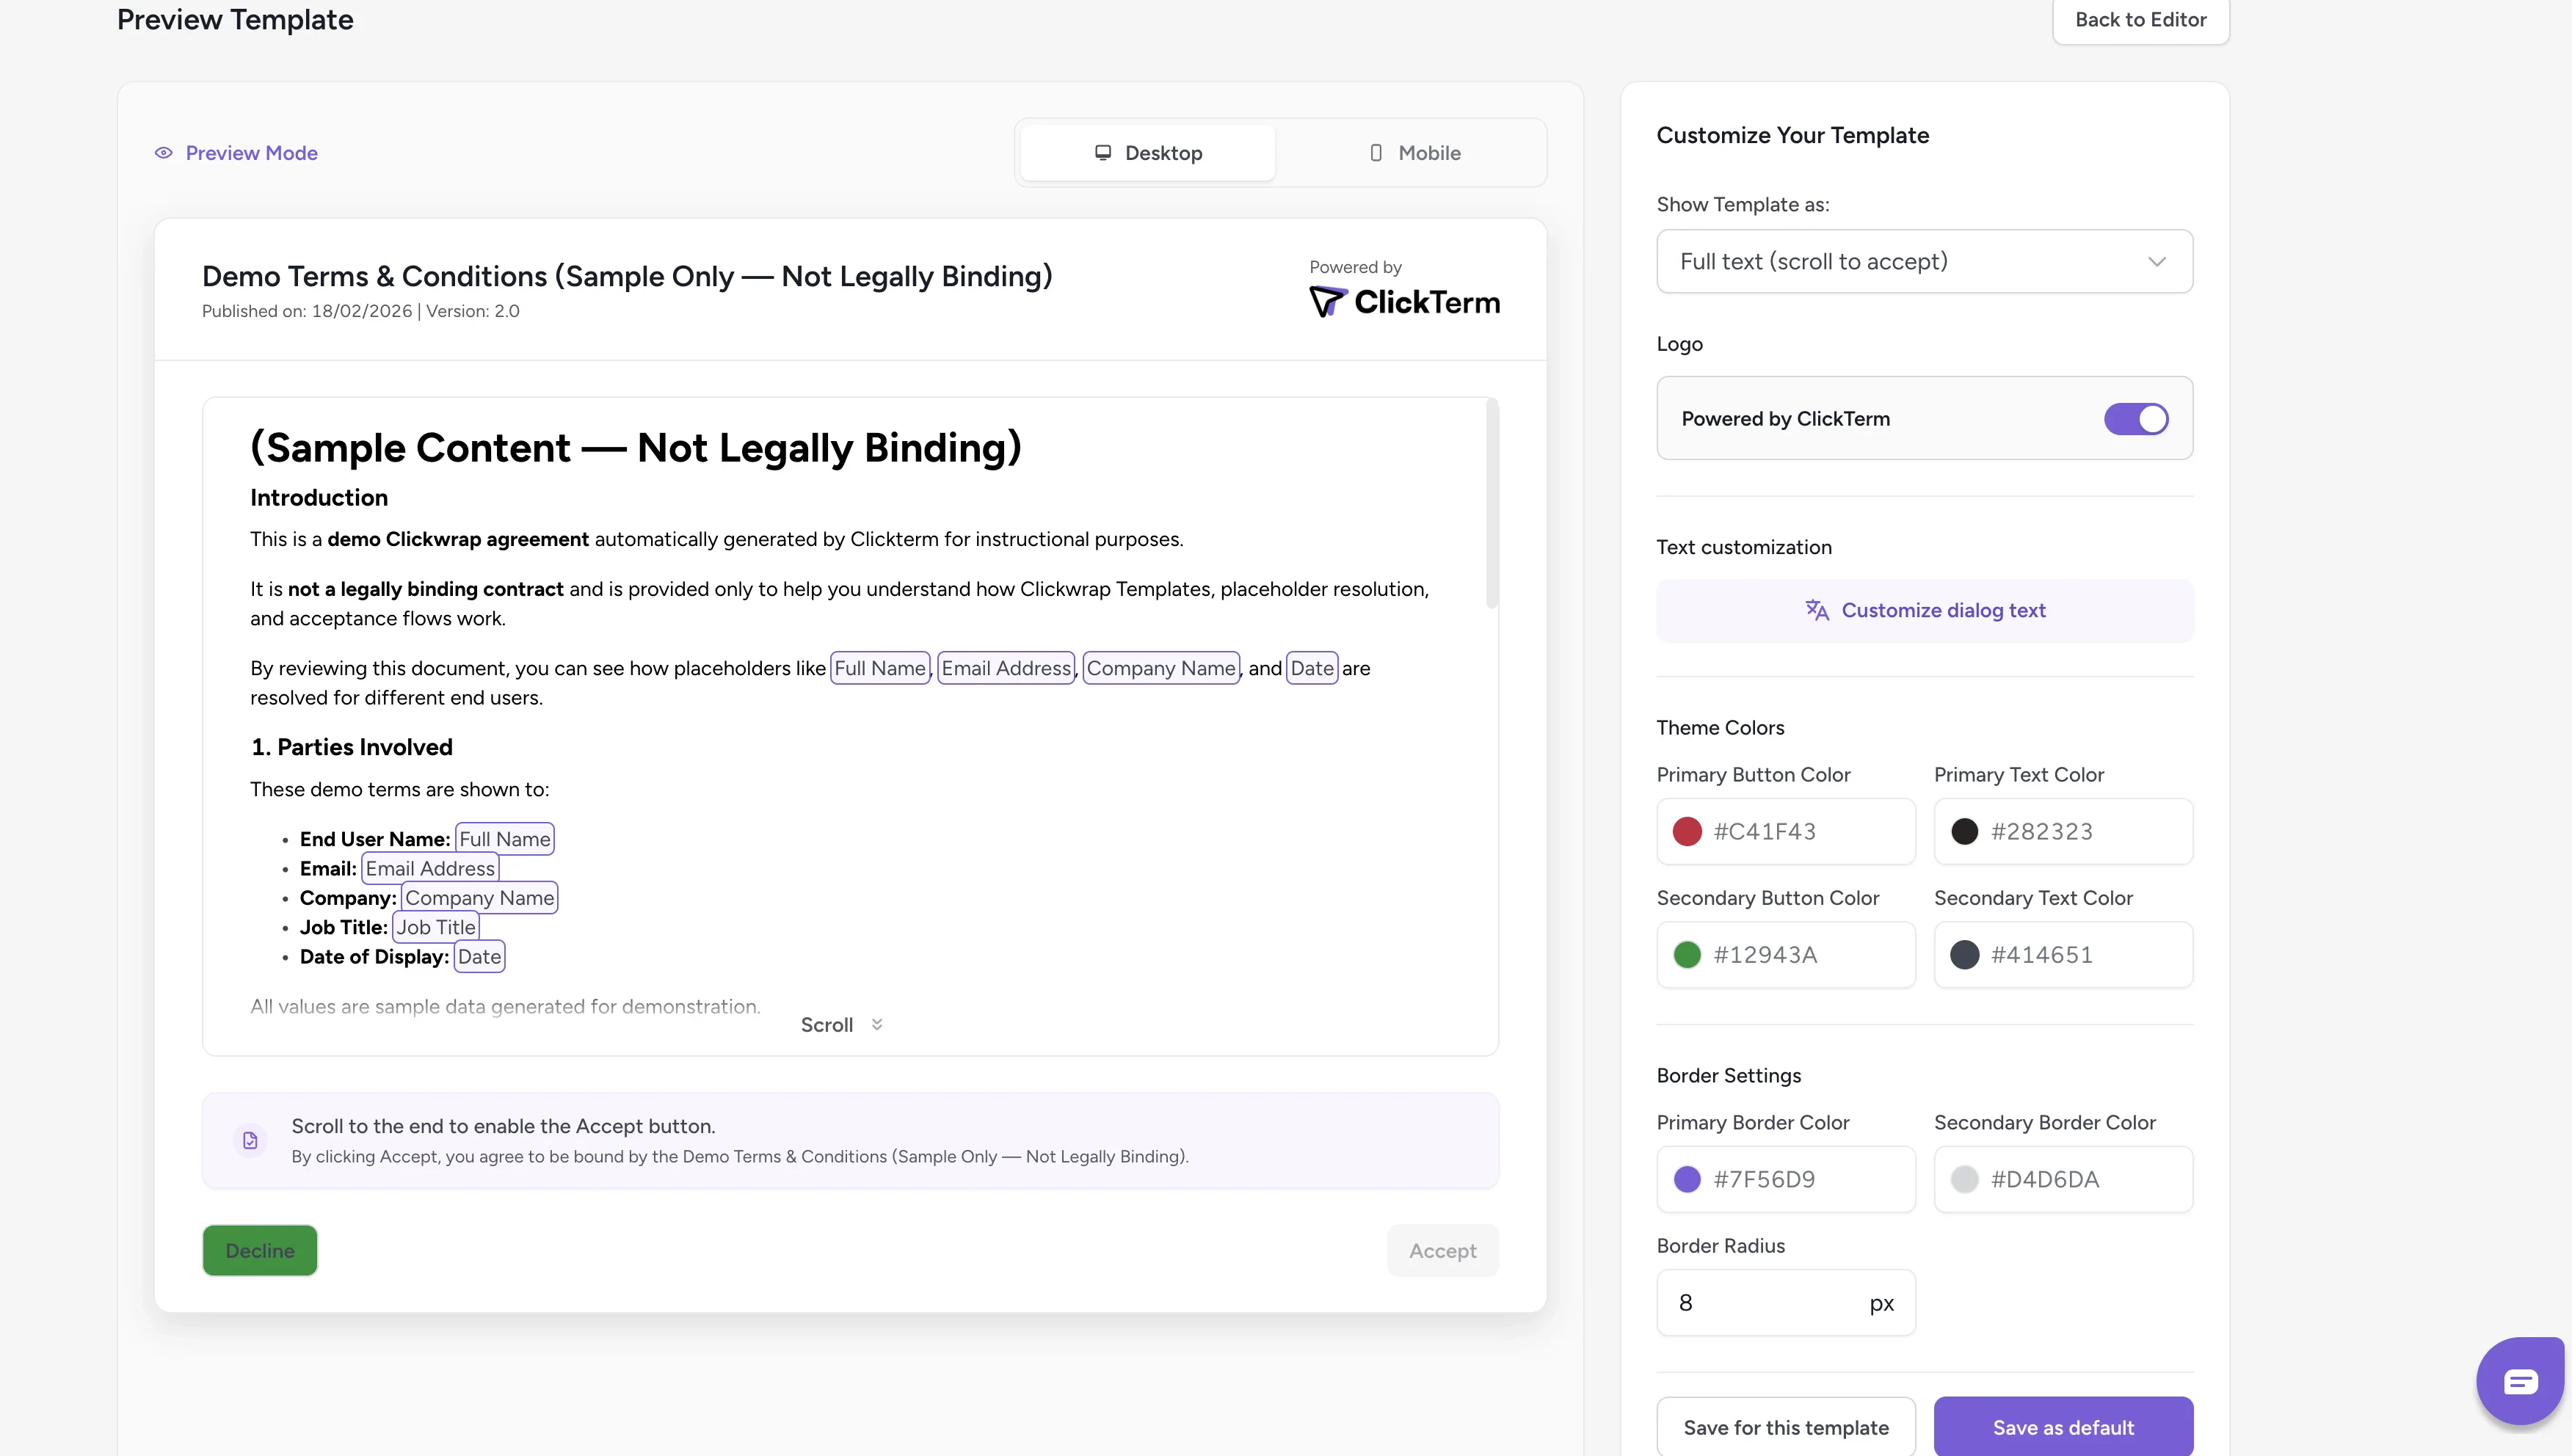Open the Primary Button Color red swatch

pos(1687,832)
